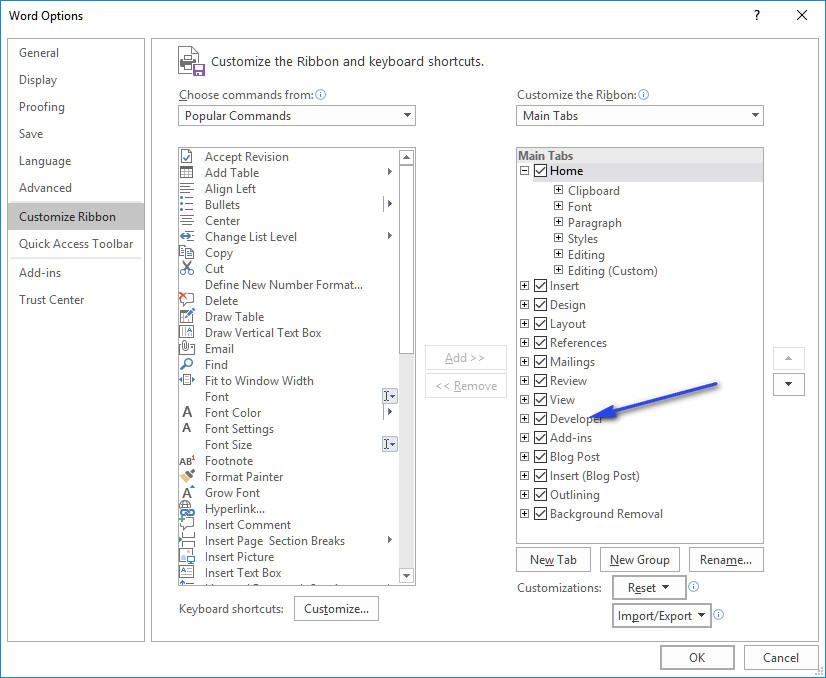Click info icon next to Reset button
This screenshot has height=678, width=826.
(694, 587)
